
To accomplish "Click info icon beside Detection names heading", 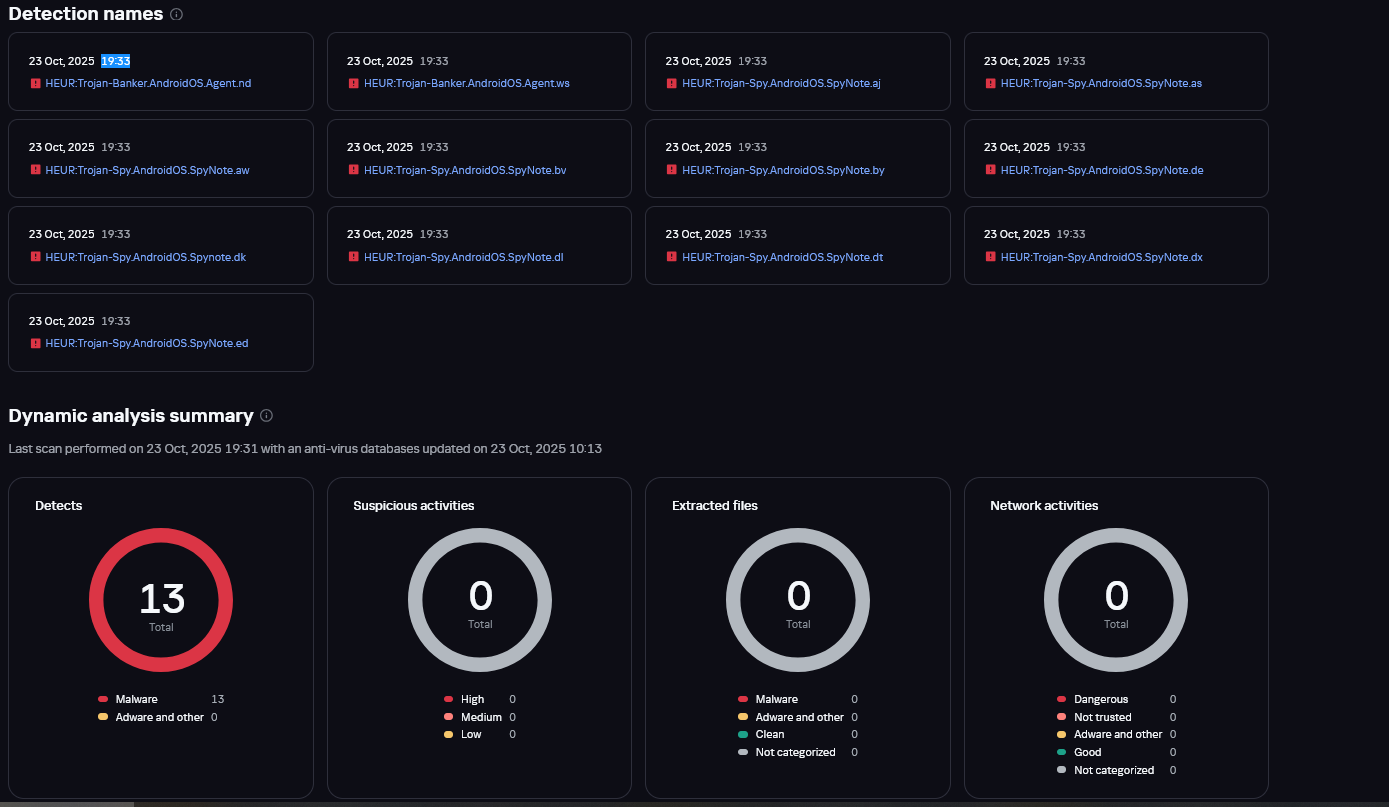I will (177, 15).
